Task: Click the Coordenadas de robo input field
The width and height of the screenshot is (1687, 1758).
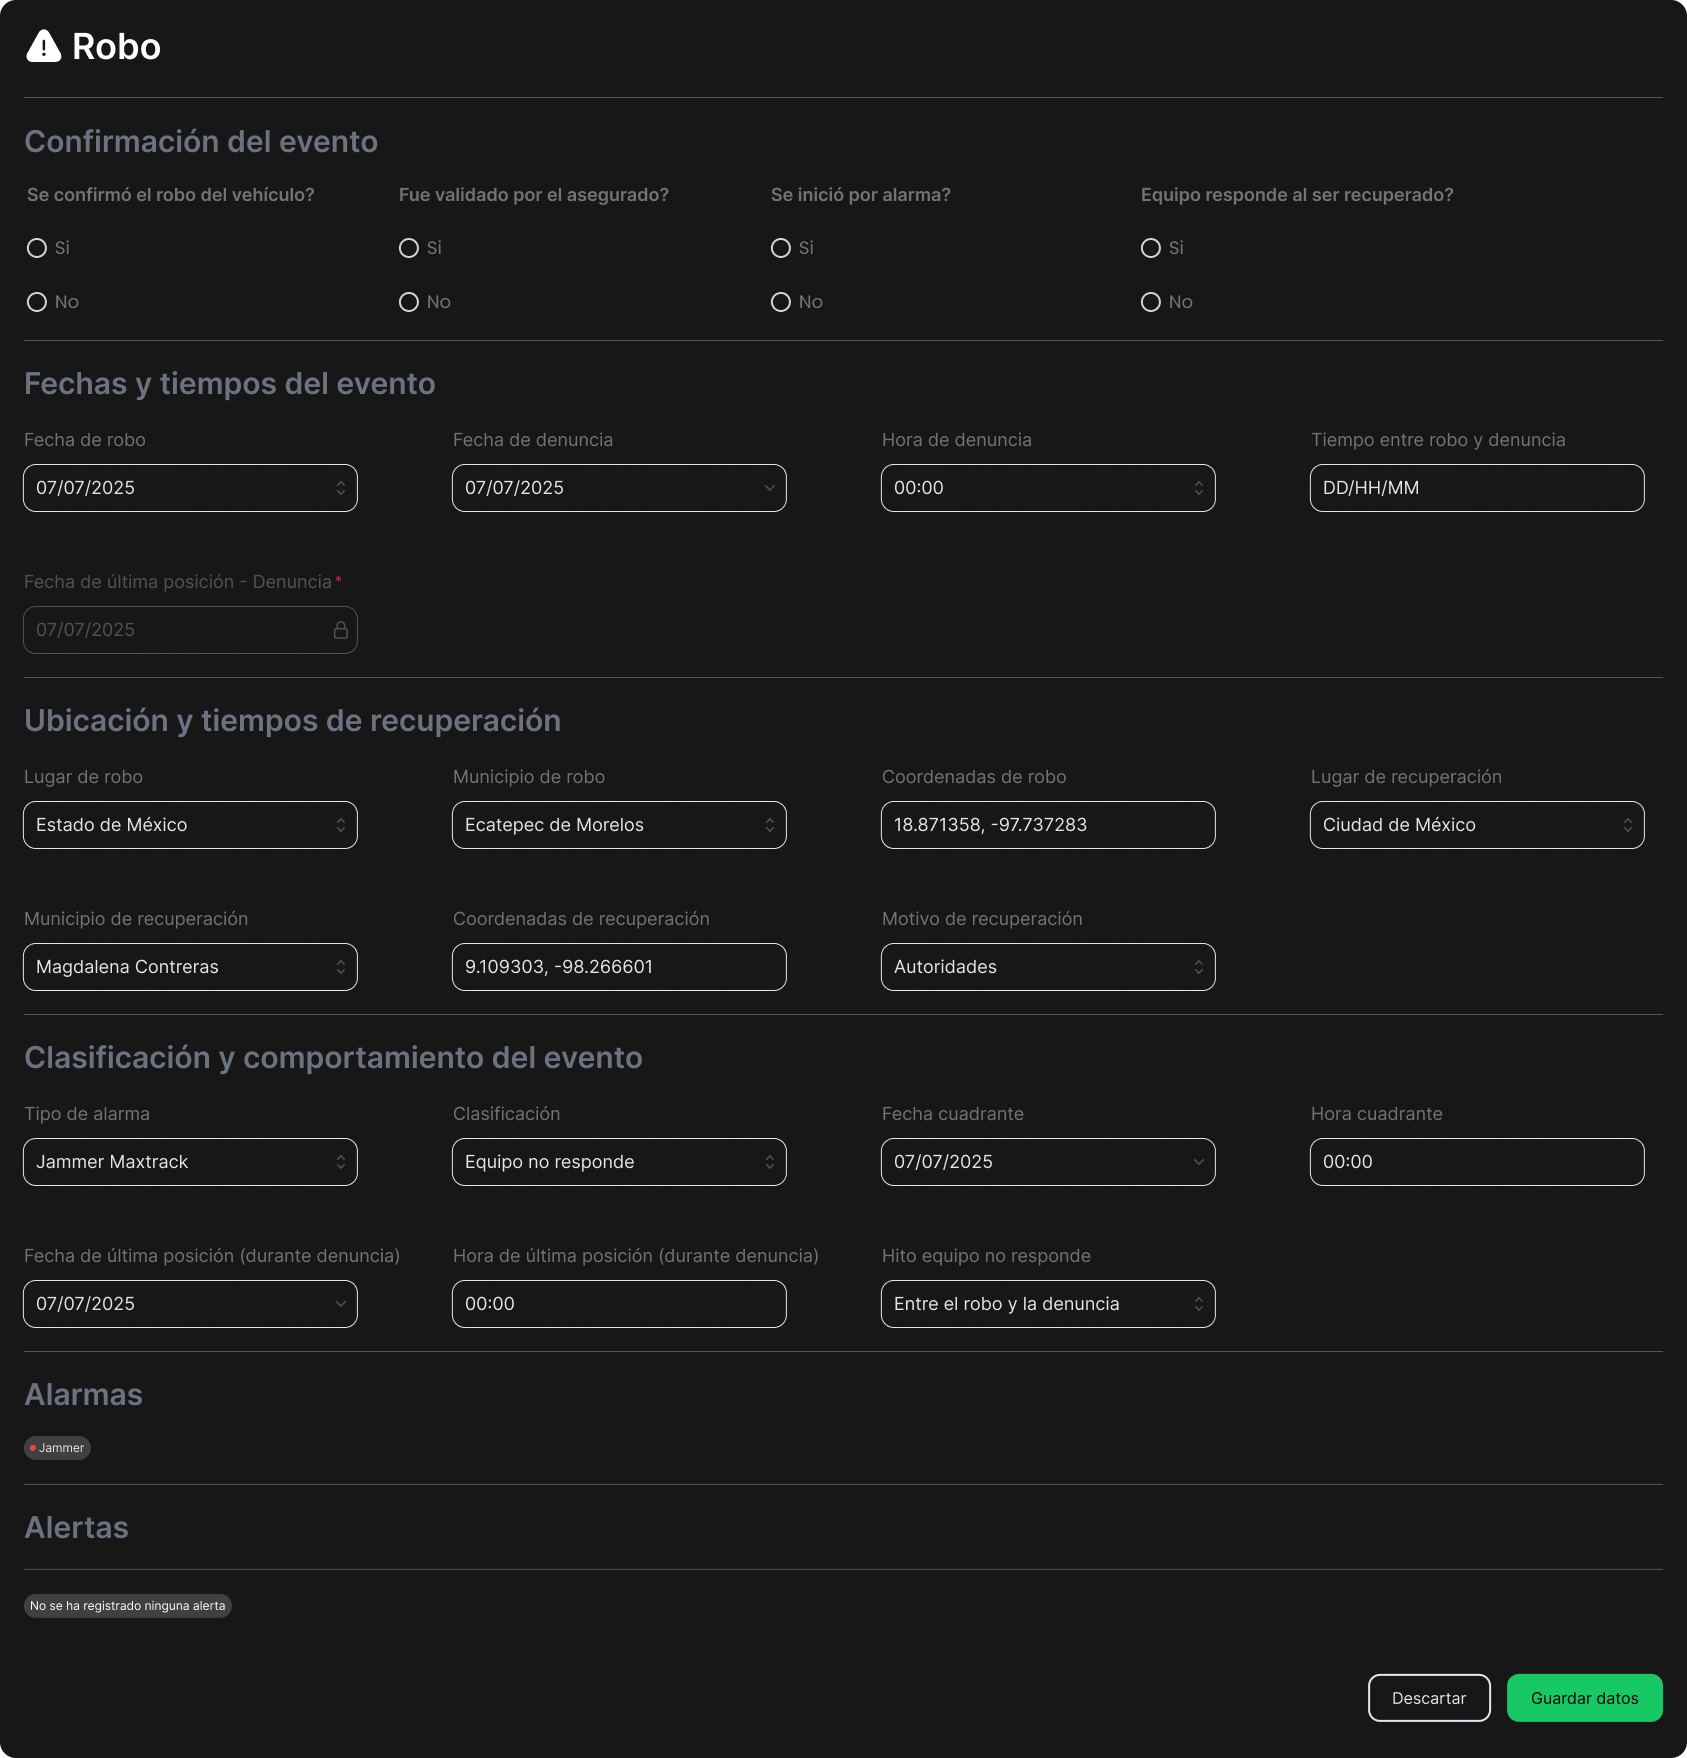Action: tap(1048, 825)
